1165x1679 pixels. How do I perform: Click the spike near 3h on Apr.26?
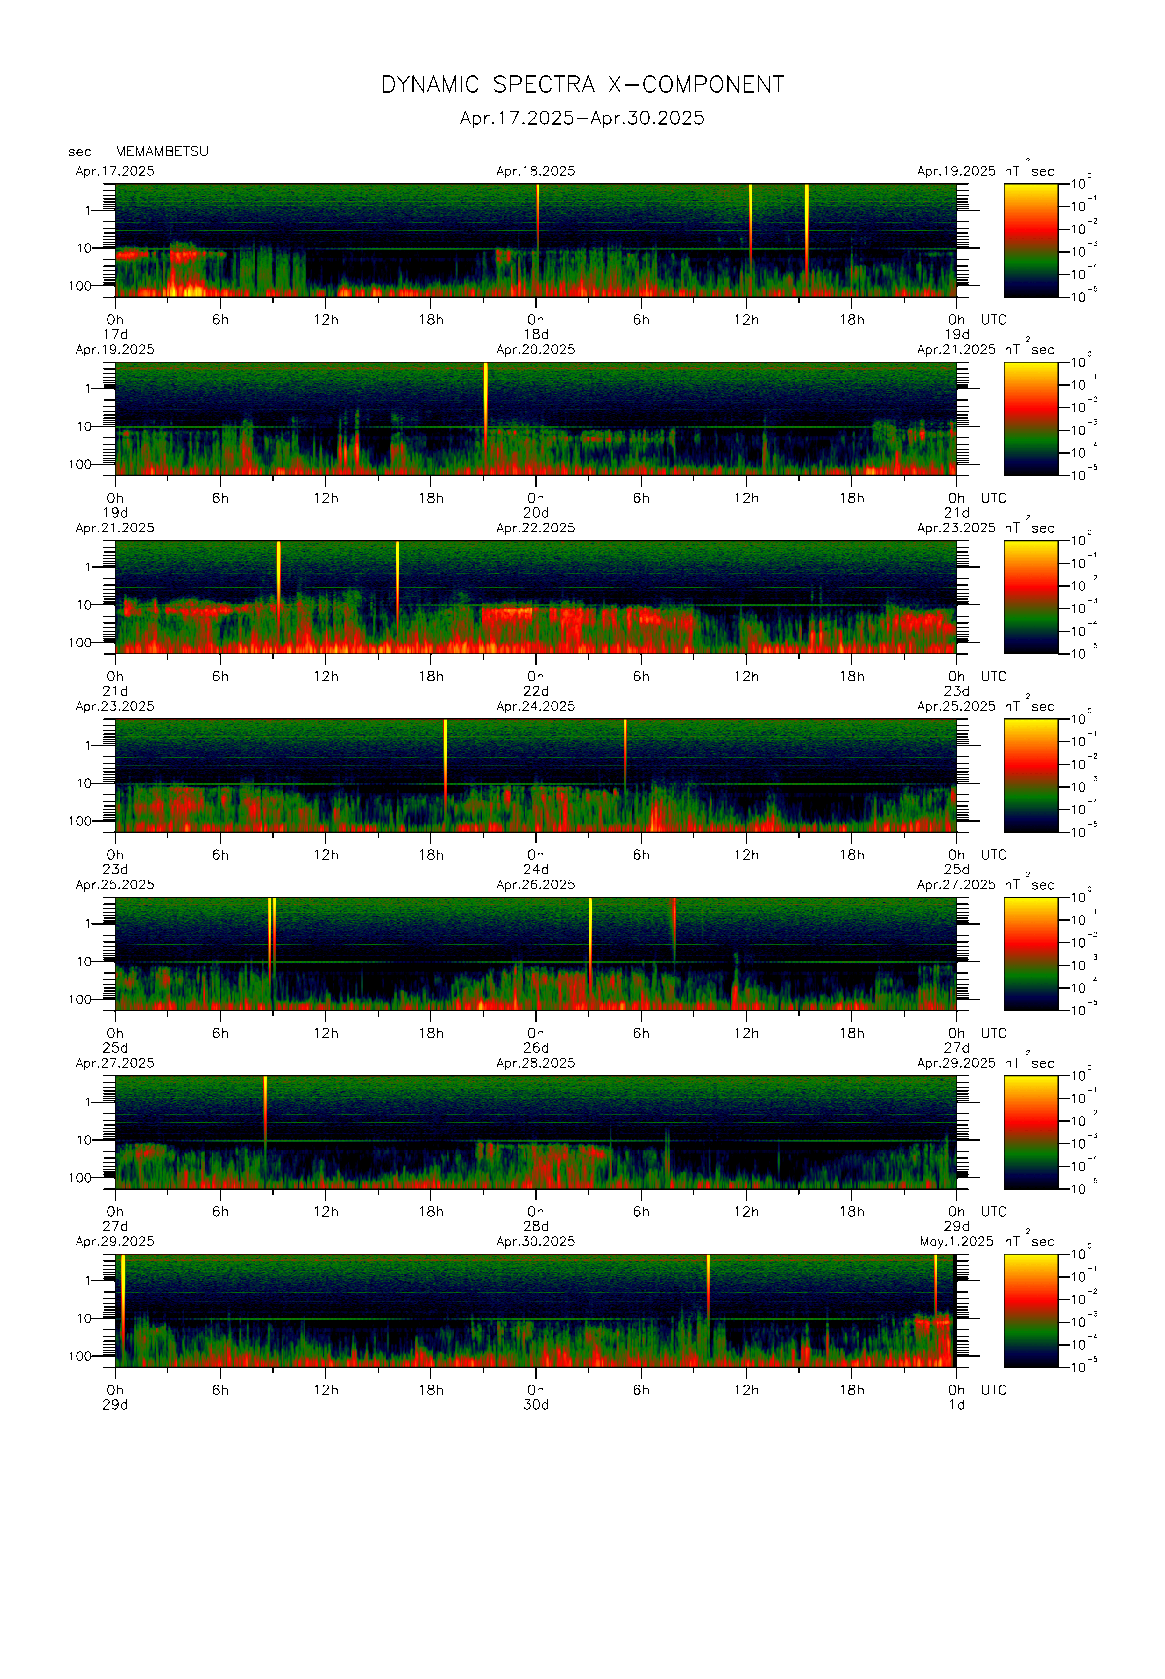(x=590, y=940)
